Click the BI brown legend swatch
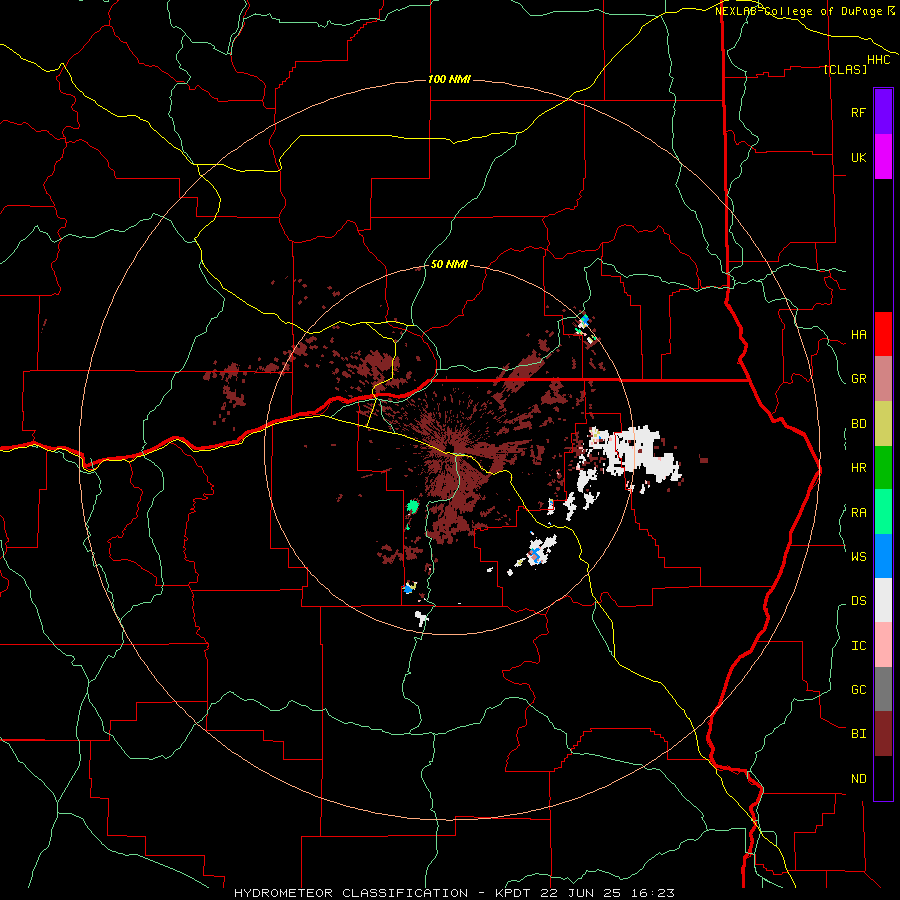This screenshot has height=900, width=900. click(883, 734)
